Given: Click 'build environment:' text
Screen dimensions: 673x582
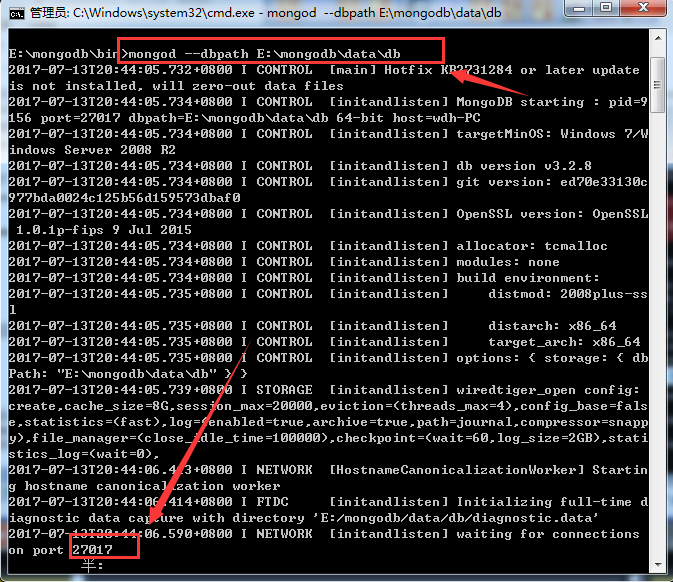Looking at the screenshot, I should click(527, 278).
